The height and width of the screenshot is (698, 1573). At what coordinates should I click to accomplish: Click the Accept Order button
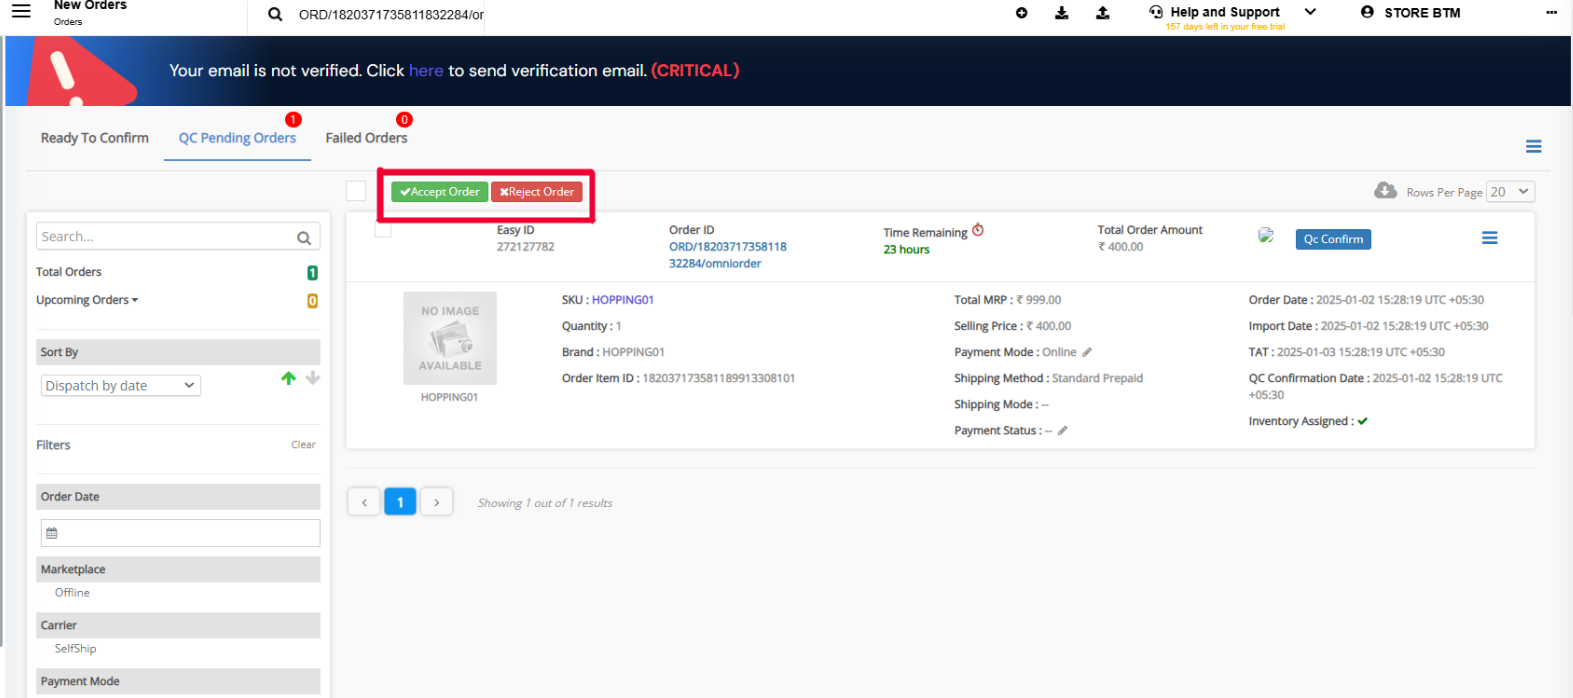pyautogui.click(x=439, y=192)
